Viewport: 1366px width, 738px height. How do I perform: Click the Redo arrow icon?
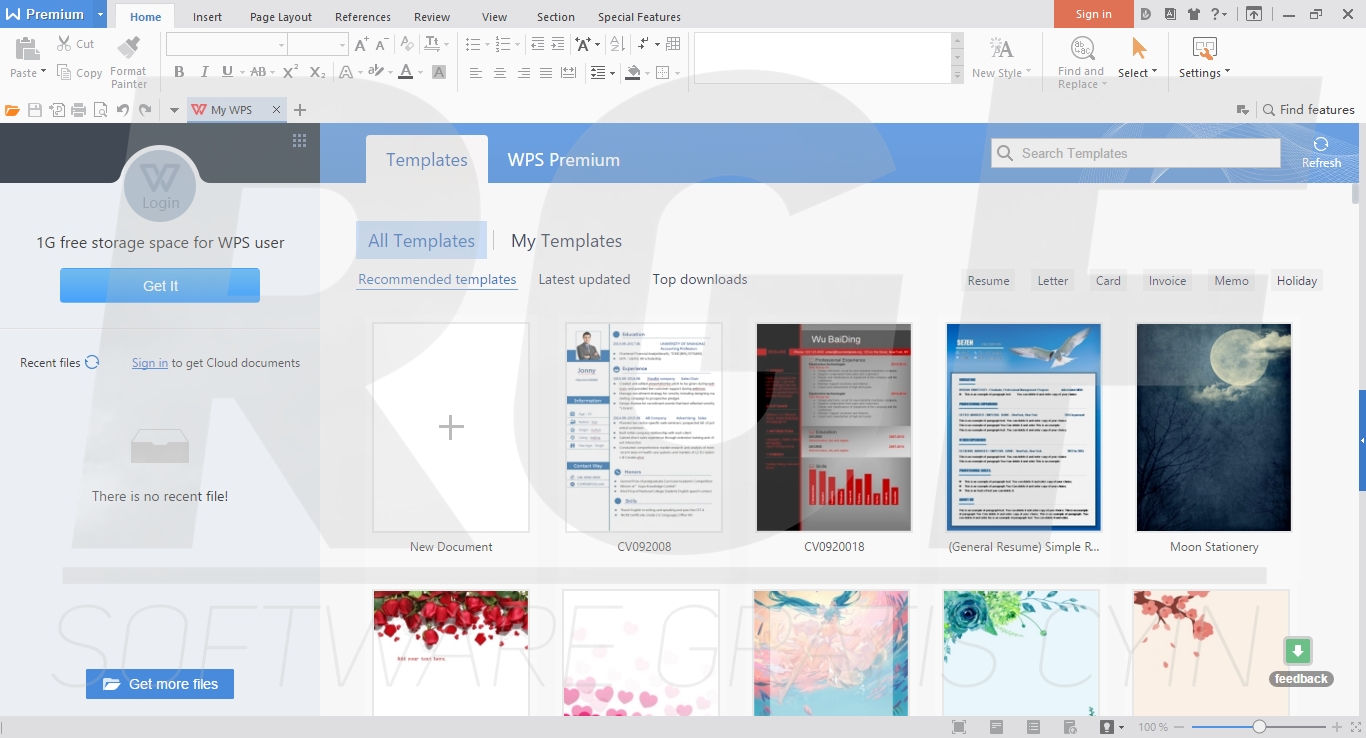(145, 110)
